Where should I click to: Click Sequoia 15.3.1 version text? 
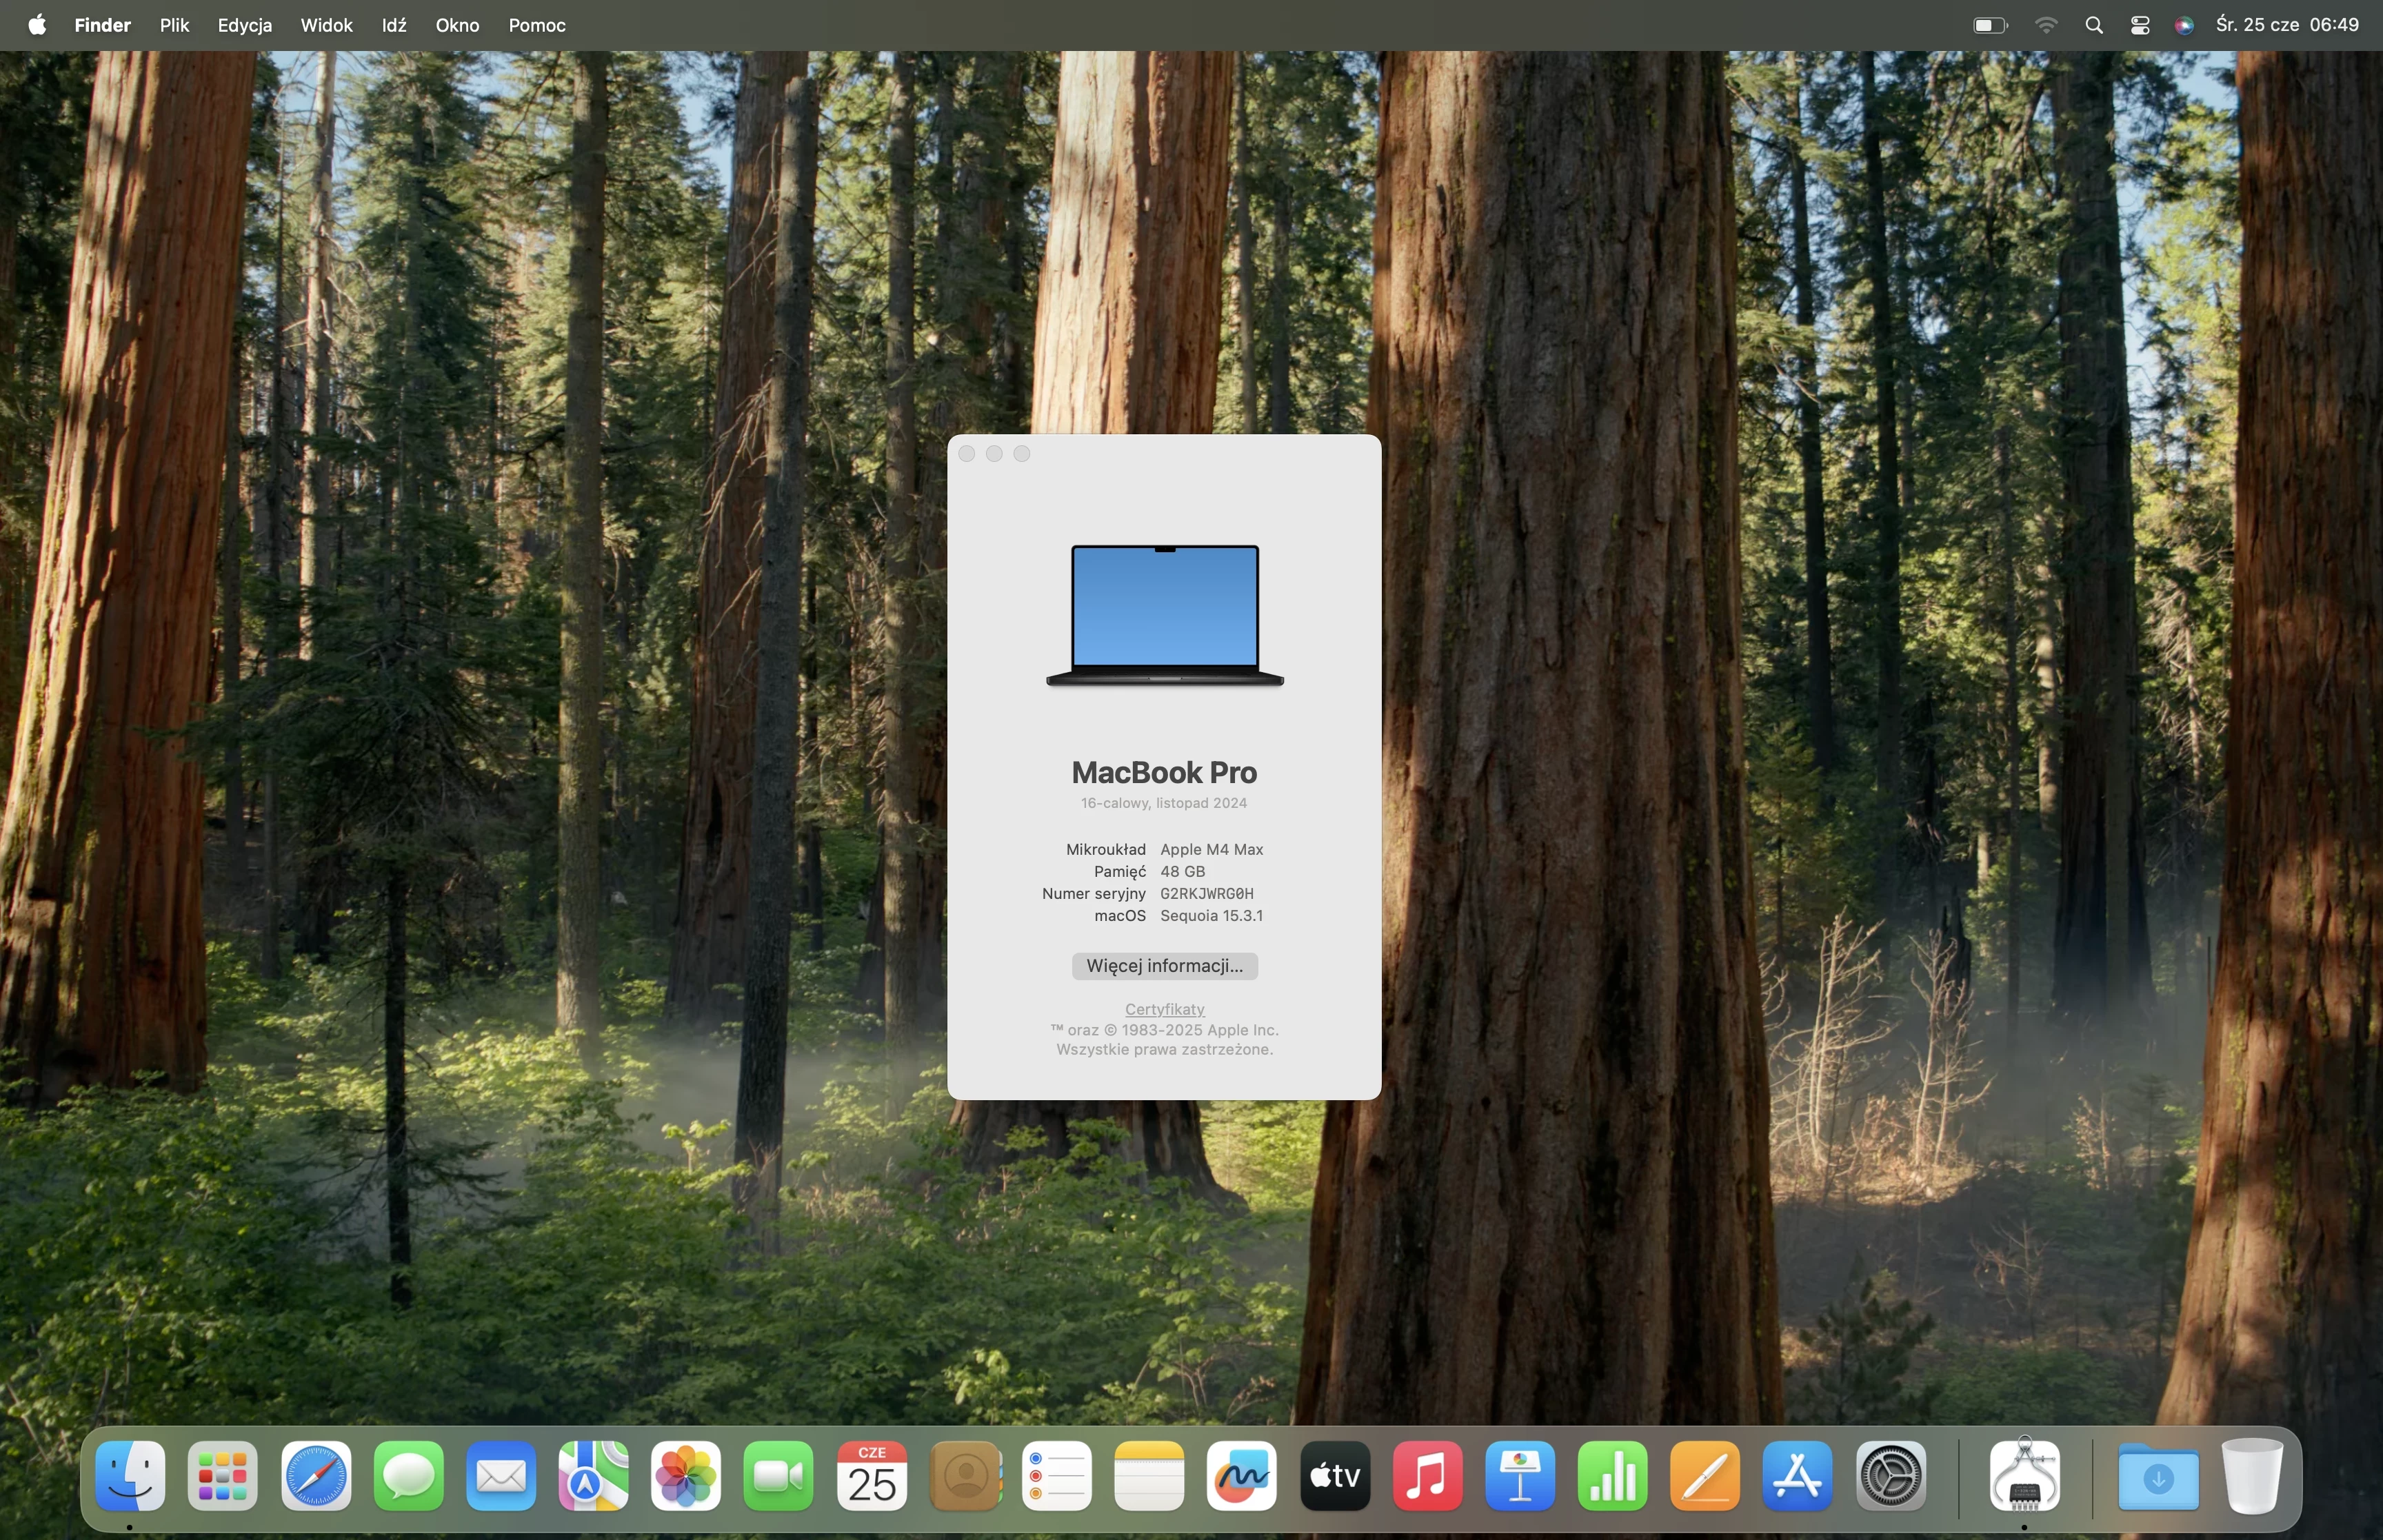tap(1211, 916)
